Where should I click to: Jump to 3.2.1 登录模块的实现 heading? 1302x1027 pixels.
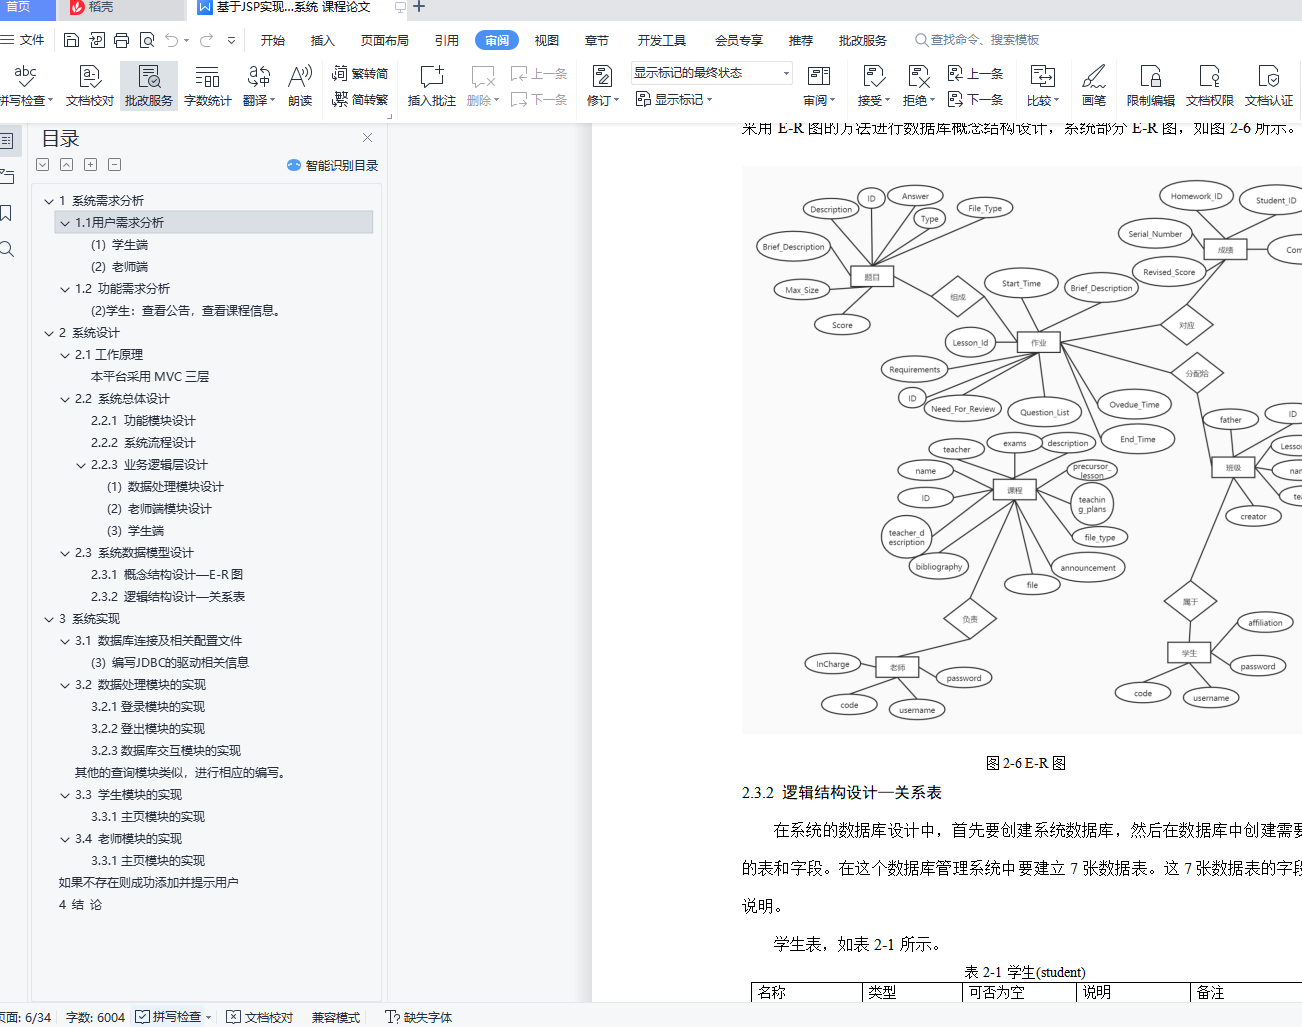(x=148, y=707)
